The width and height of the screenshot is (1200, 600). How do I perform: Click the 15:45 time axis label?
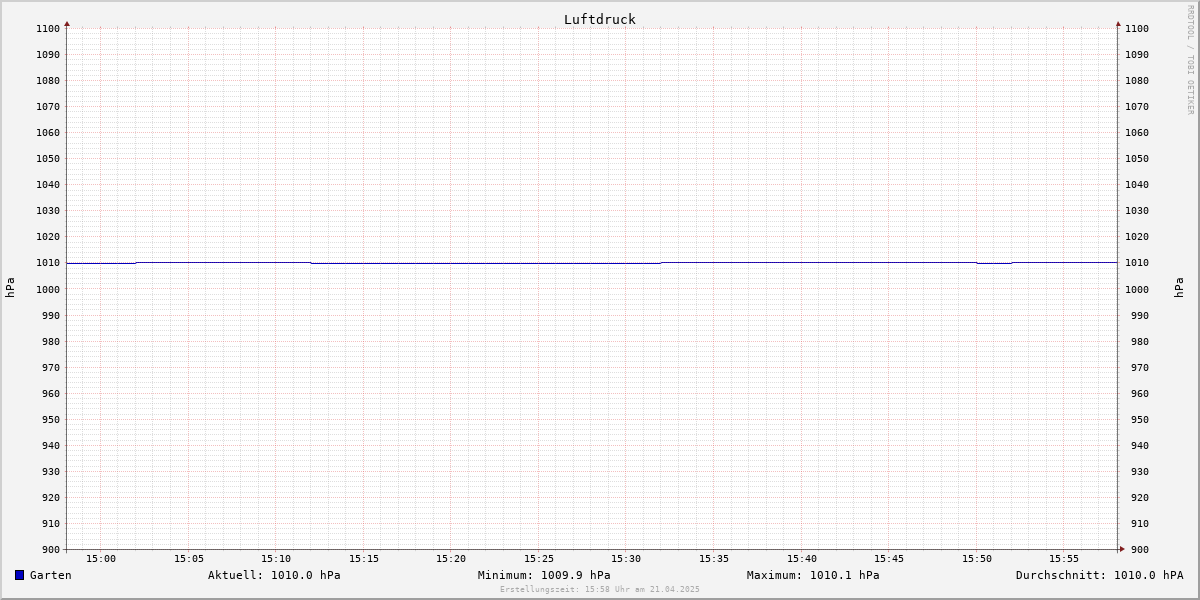889,559
